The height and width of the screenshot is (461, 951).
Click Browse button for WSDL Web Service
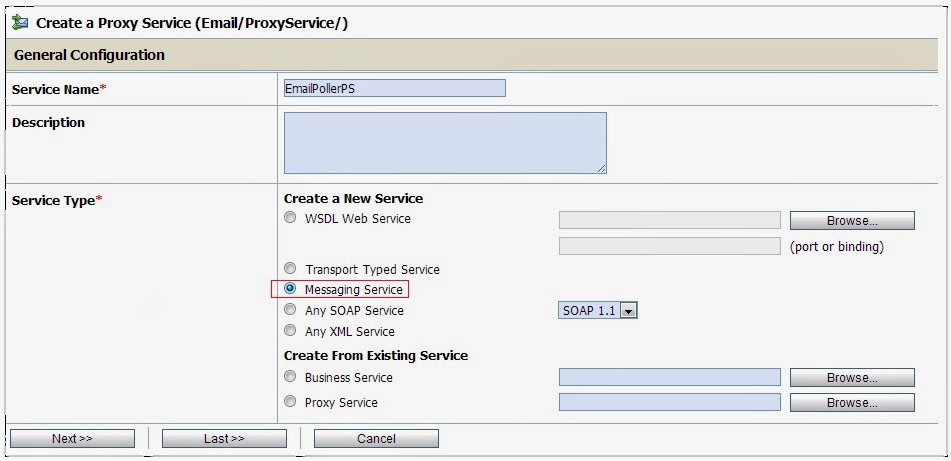[x=852, y=221]
